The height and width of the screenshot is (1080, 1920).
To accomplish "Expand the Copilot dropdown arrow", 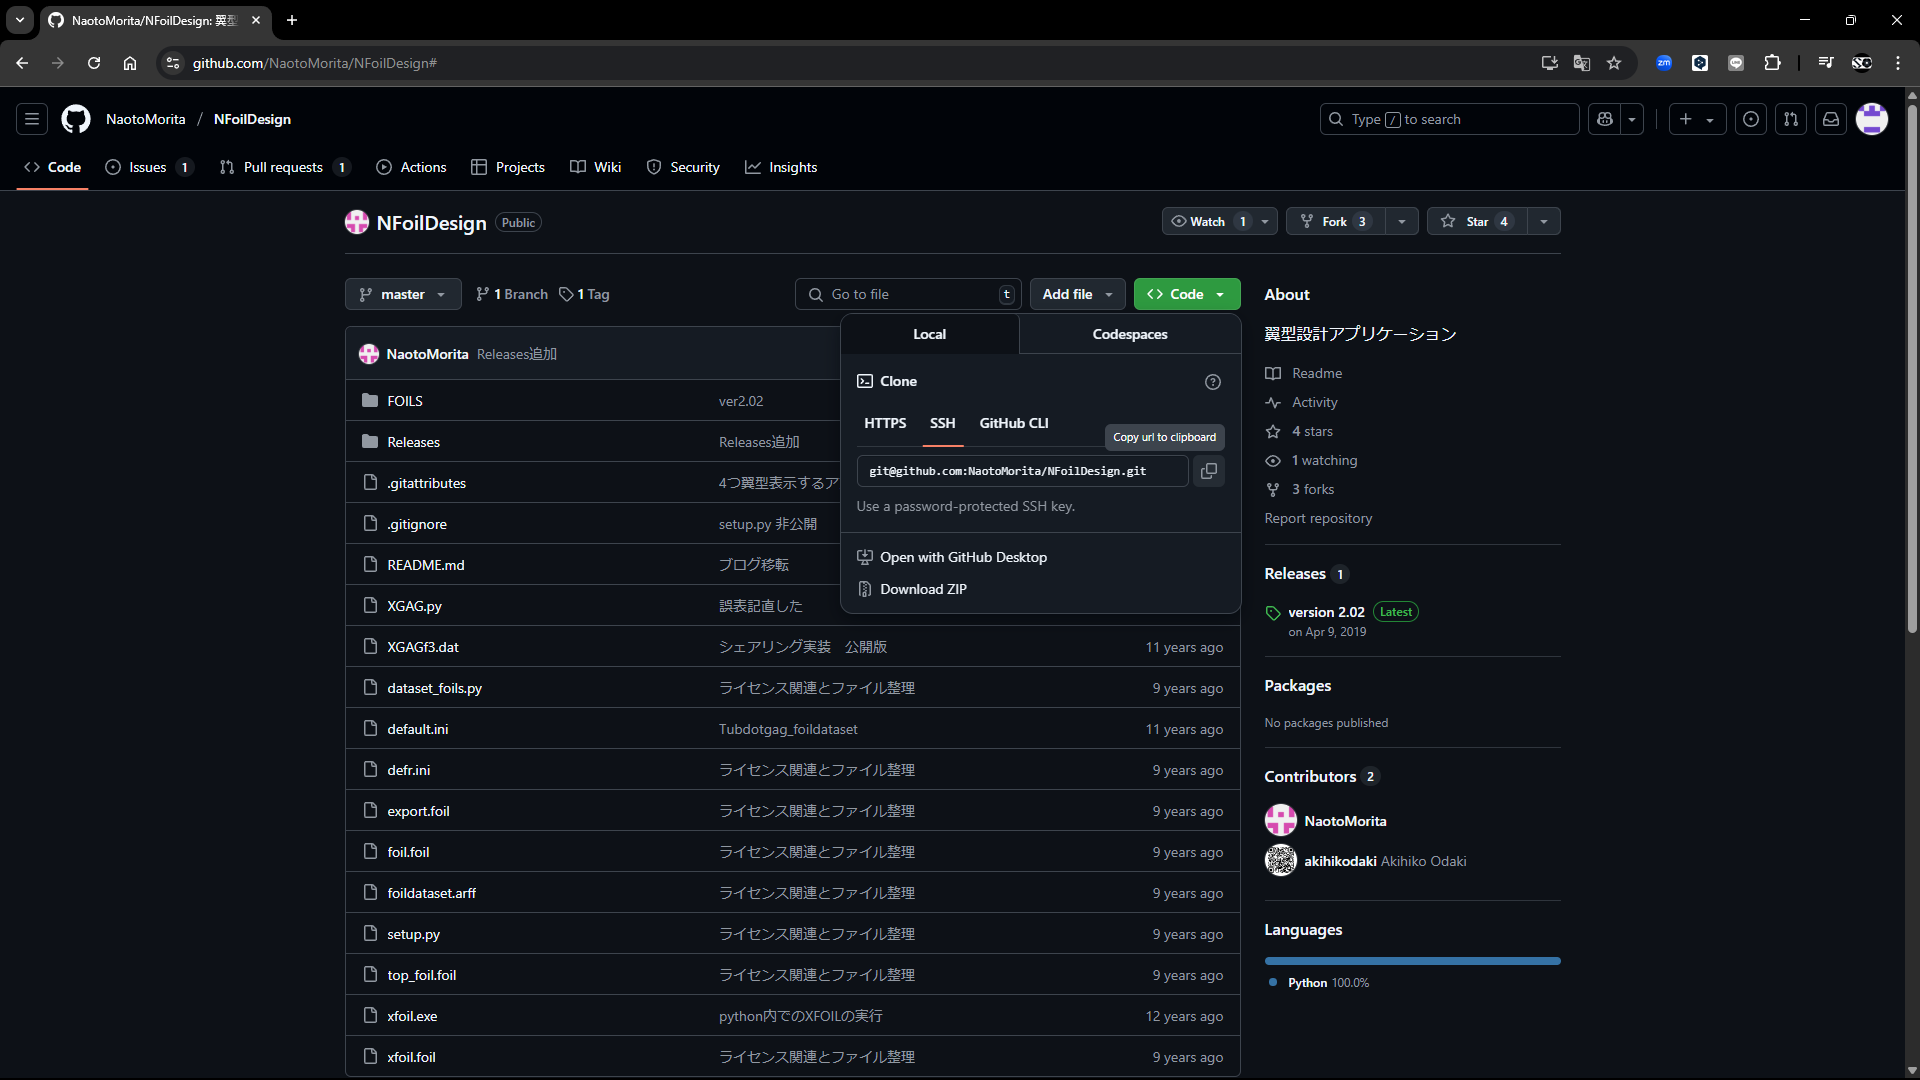I will (x=1632, y=119).
